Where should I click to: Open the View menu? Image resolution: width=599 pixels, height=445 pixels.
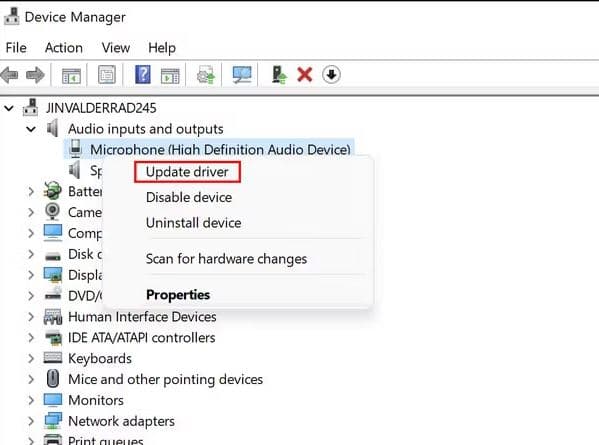point(116,48)
